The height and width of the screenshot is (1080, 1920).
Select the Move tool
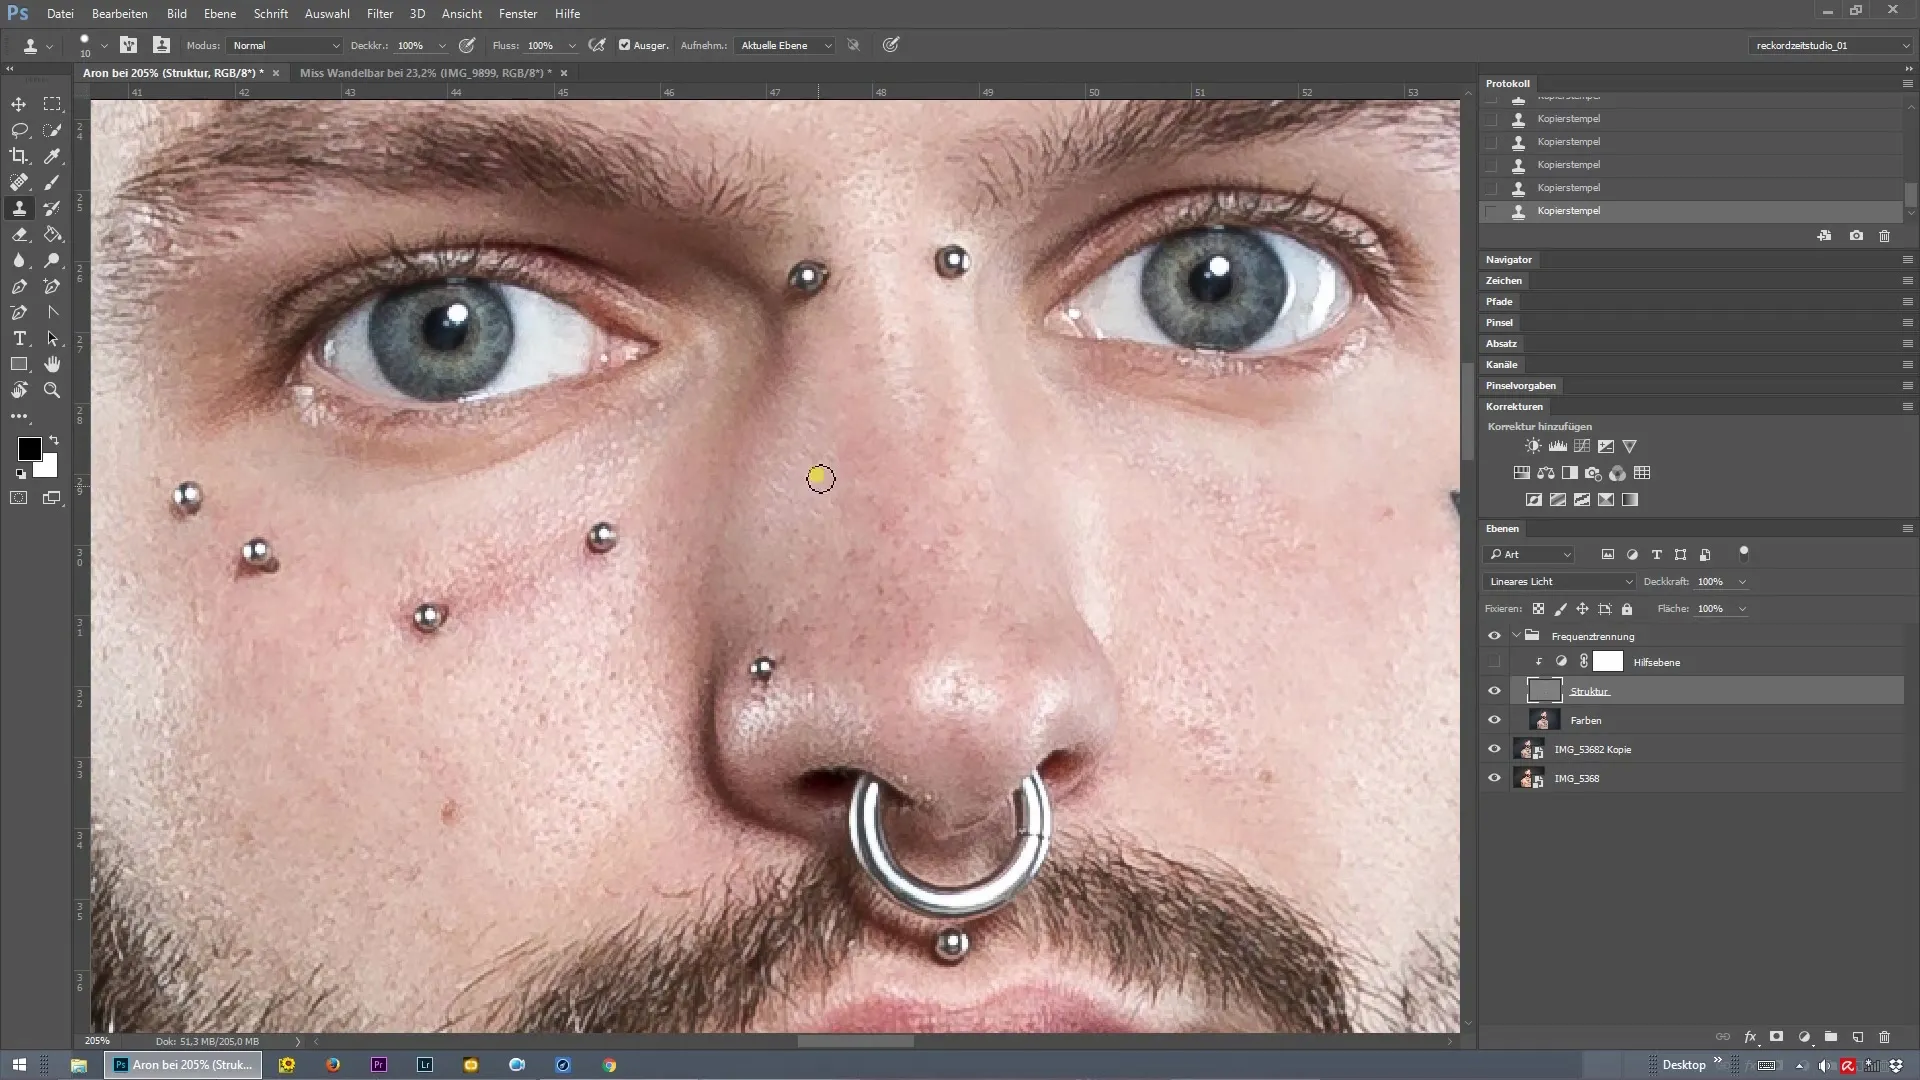click(x=19, y=104)
